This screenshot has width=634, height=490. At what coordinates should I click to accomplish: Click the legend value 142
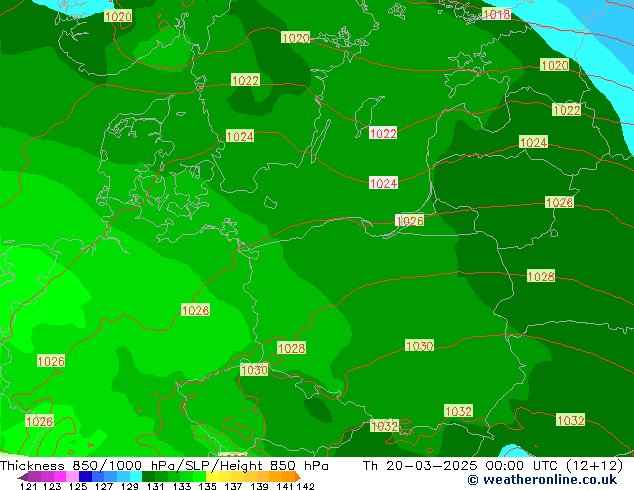pyautogui.click(x=306, y=486)
